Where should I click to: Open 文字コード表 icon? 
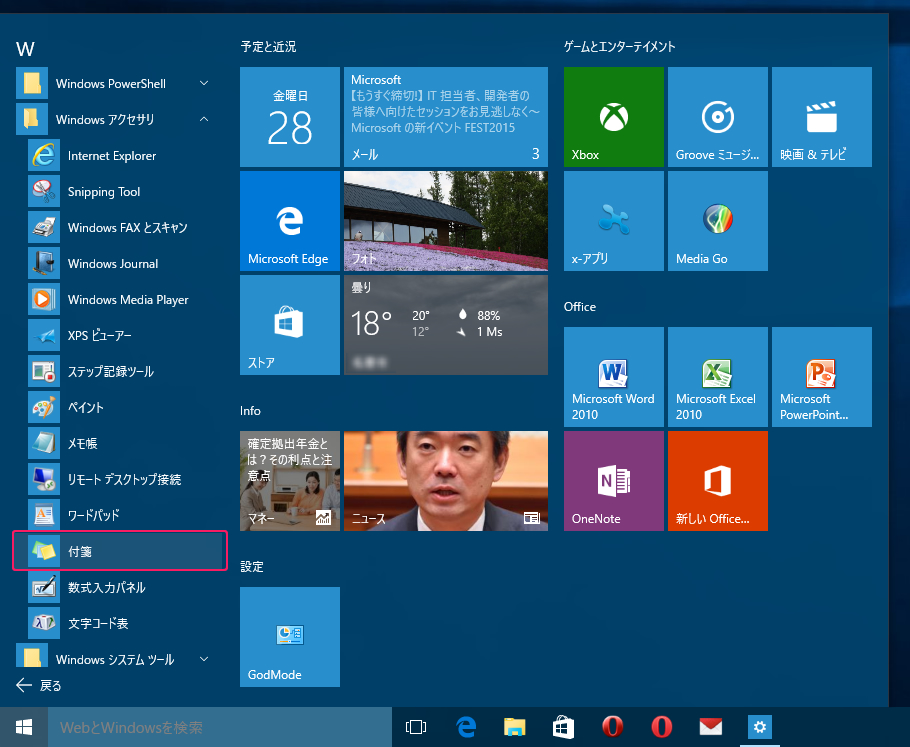44,623
